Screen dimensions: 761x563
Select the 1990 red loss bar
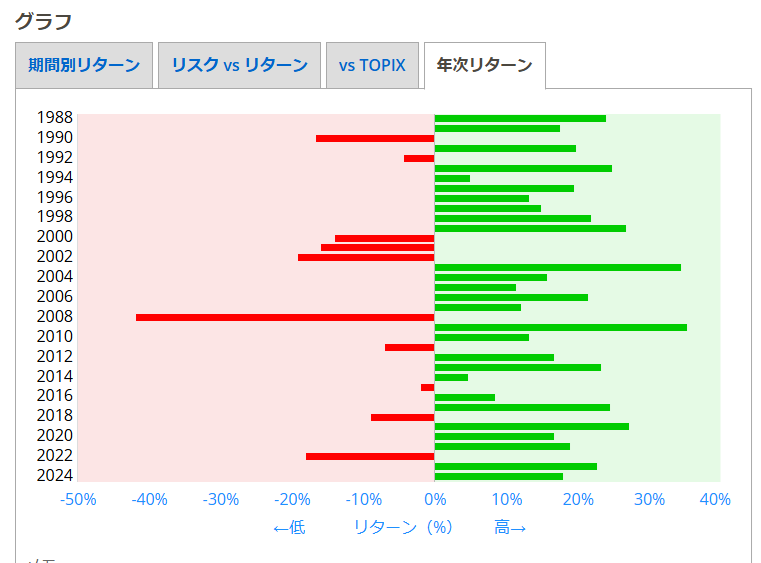point(375,138)
